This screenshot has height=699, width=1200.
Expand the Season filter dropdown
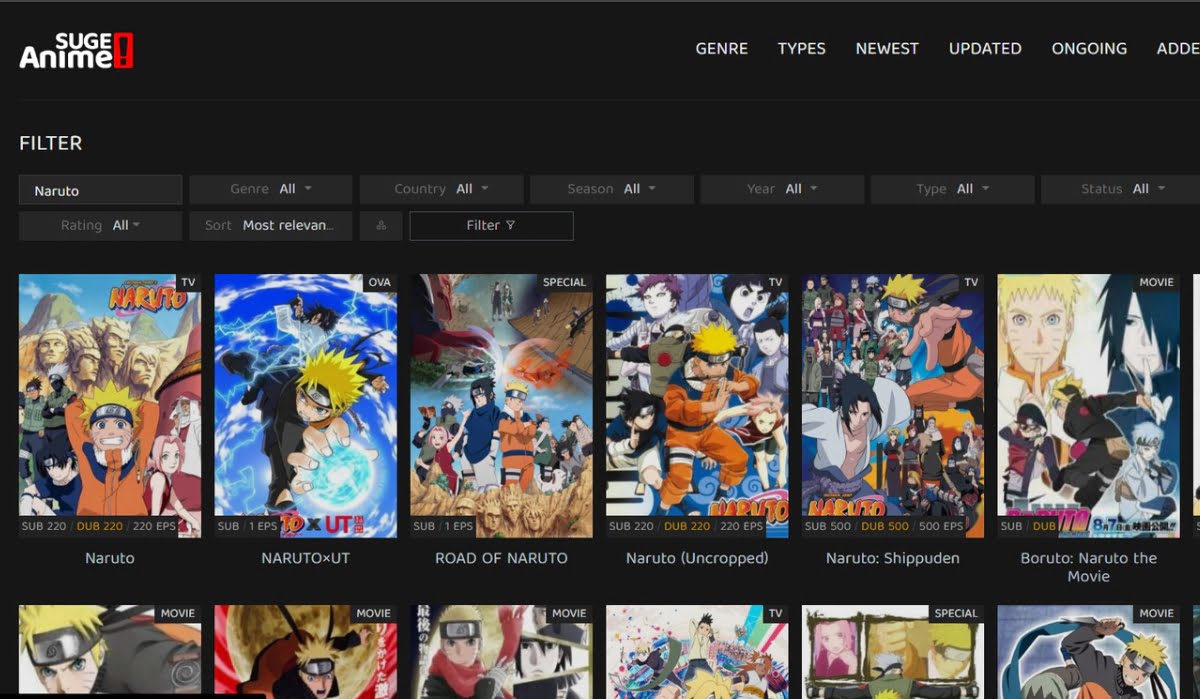tap(612, 189)
